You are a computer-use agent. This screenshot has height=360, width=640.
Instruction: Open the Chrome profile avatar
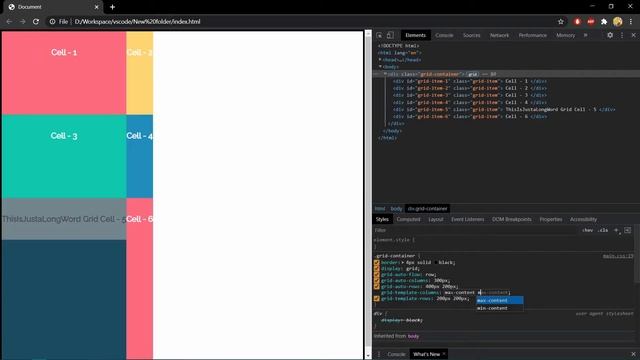click(618, 22)
